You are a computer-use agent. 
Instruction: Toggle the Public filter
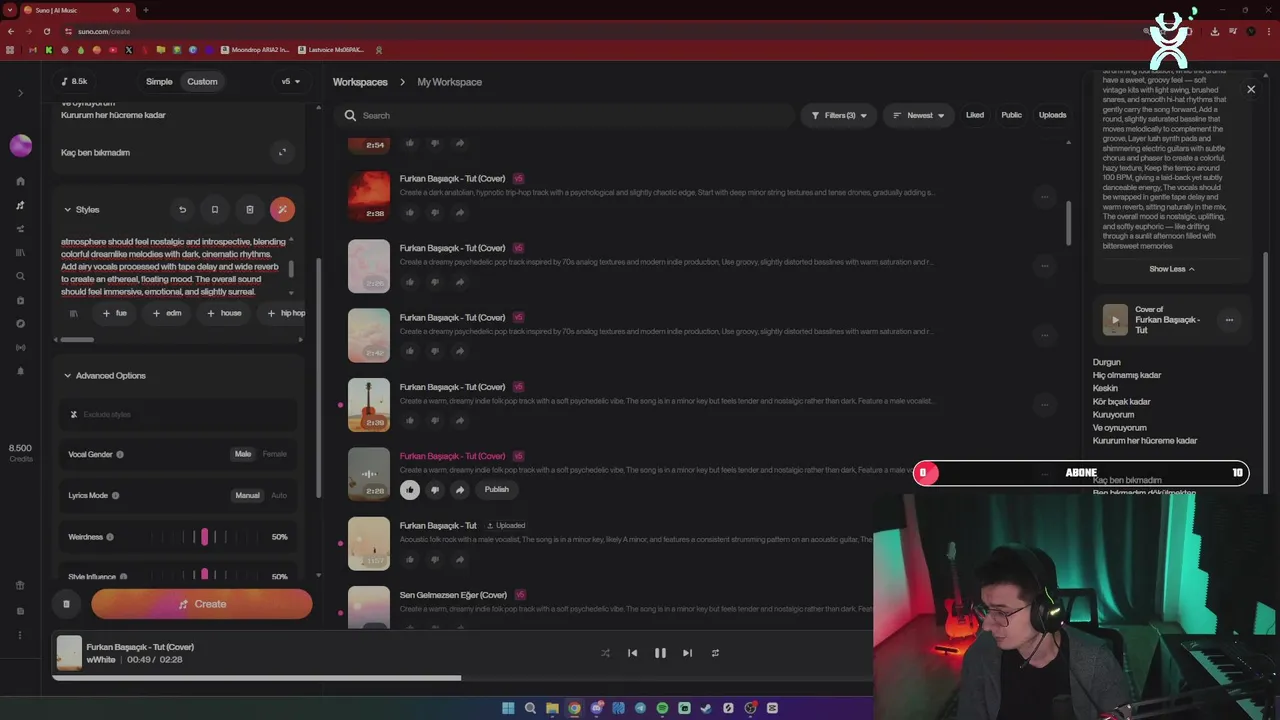click(x=1012, y=115)
